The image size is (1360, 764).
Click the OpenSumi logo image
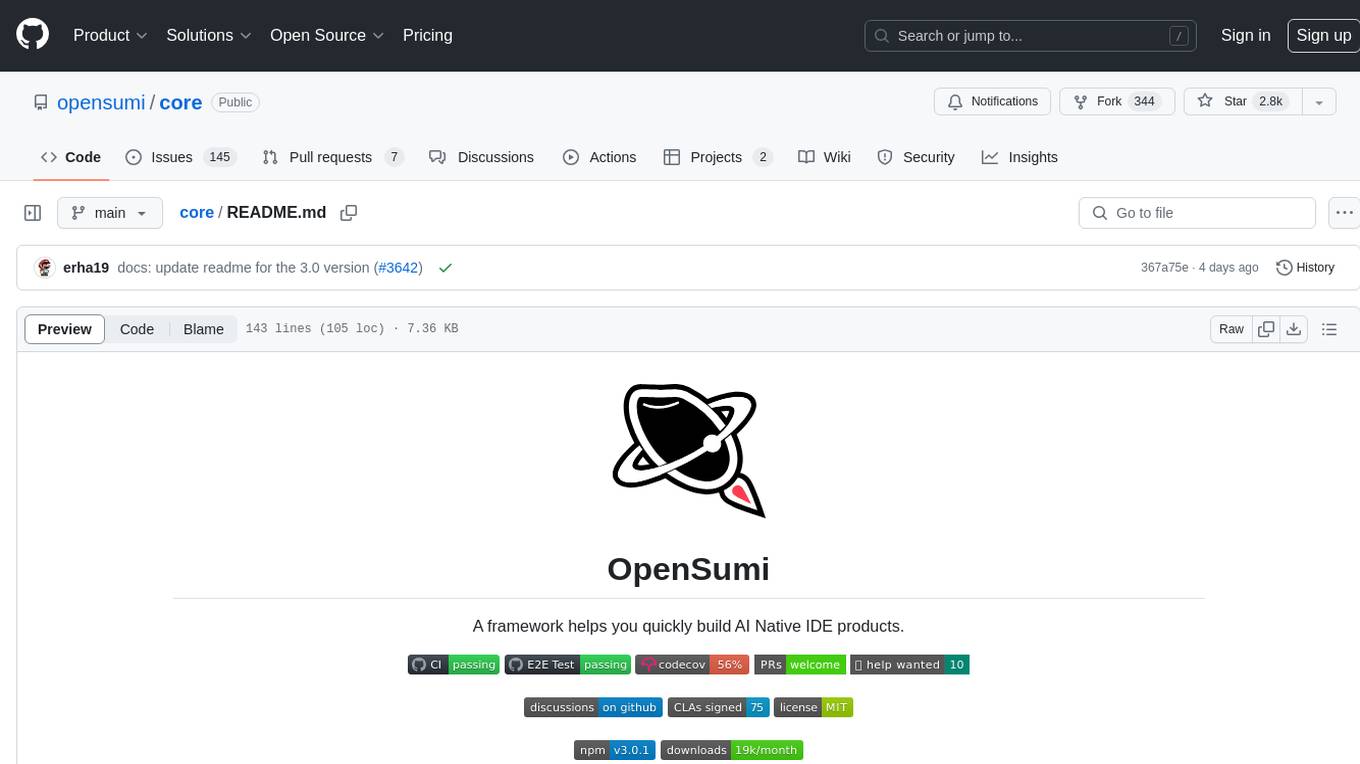(x=688, y=451)
